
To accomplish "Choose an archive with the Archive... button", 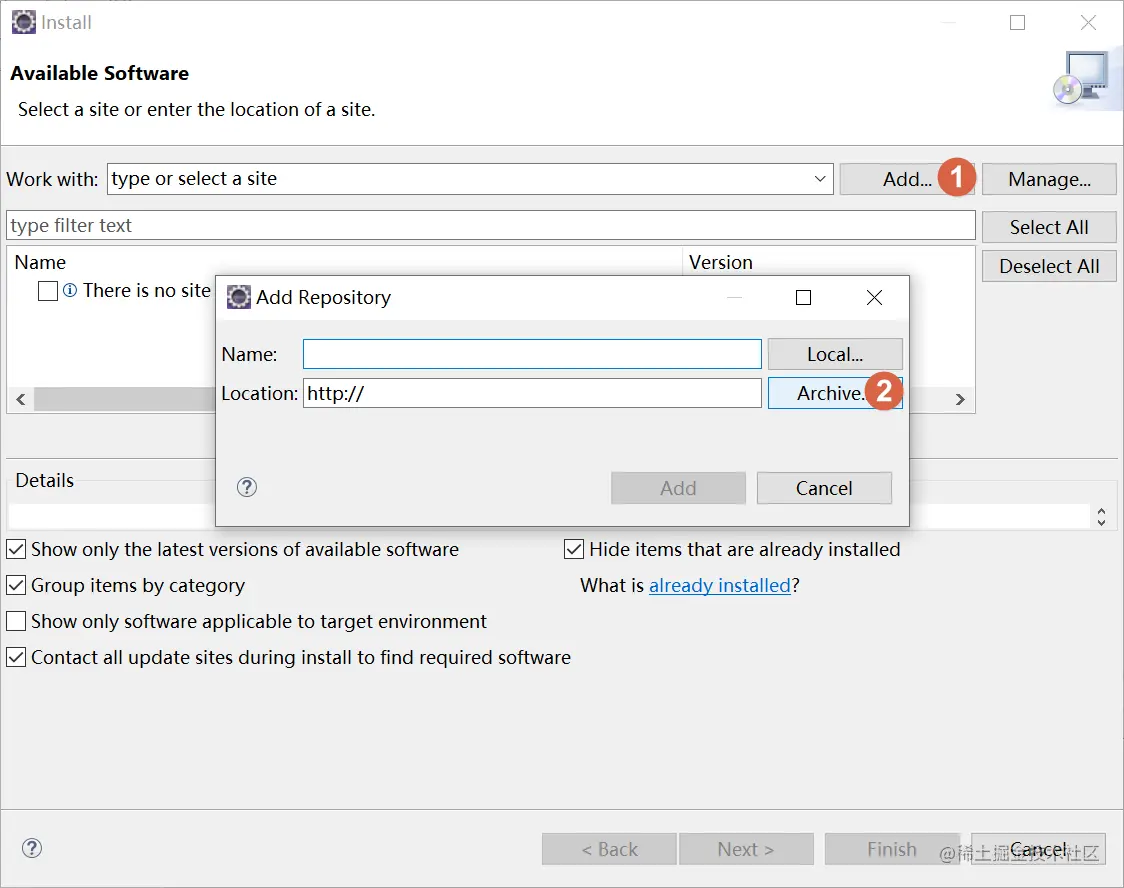I will pyautogui.click(x=835, y=393).
